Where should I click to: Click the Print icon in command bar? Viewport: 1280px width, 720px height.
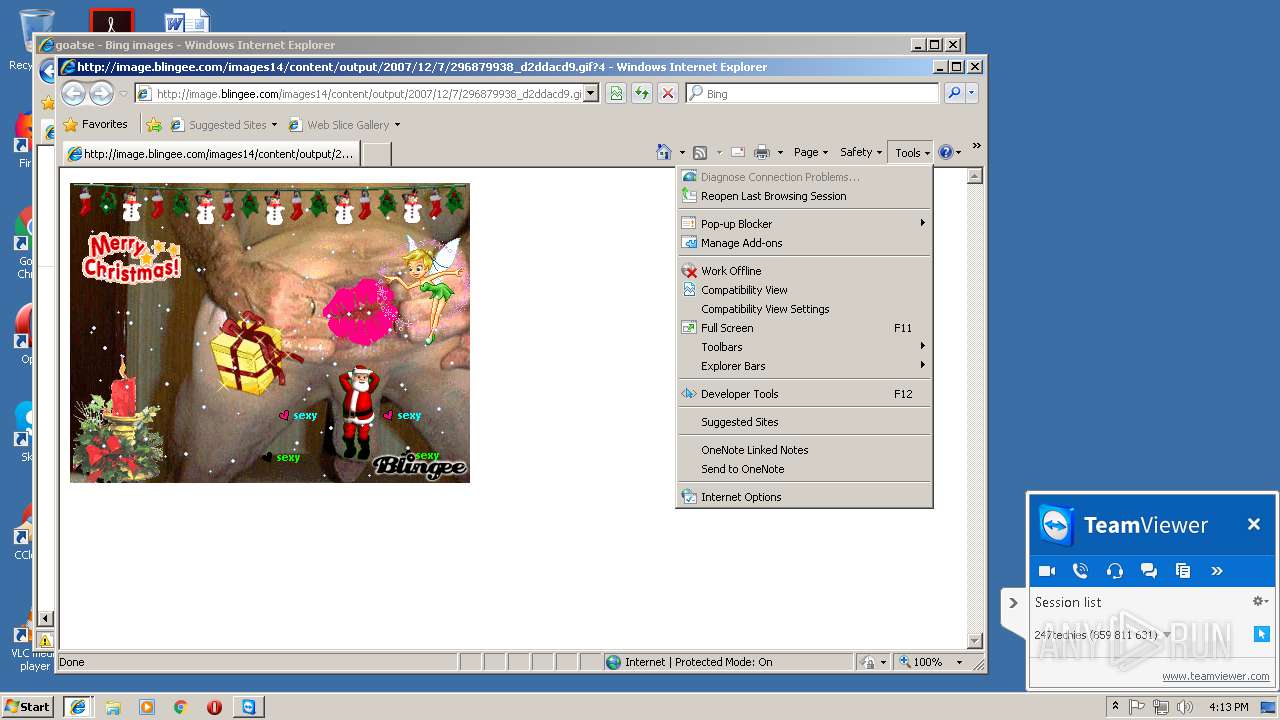(x=761, y=153)
